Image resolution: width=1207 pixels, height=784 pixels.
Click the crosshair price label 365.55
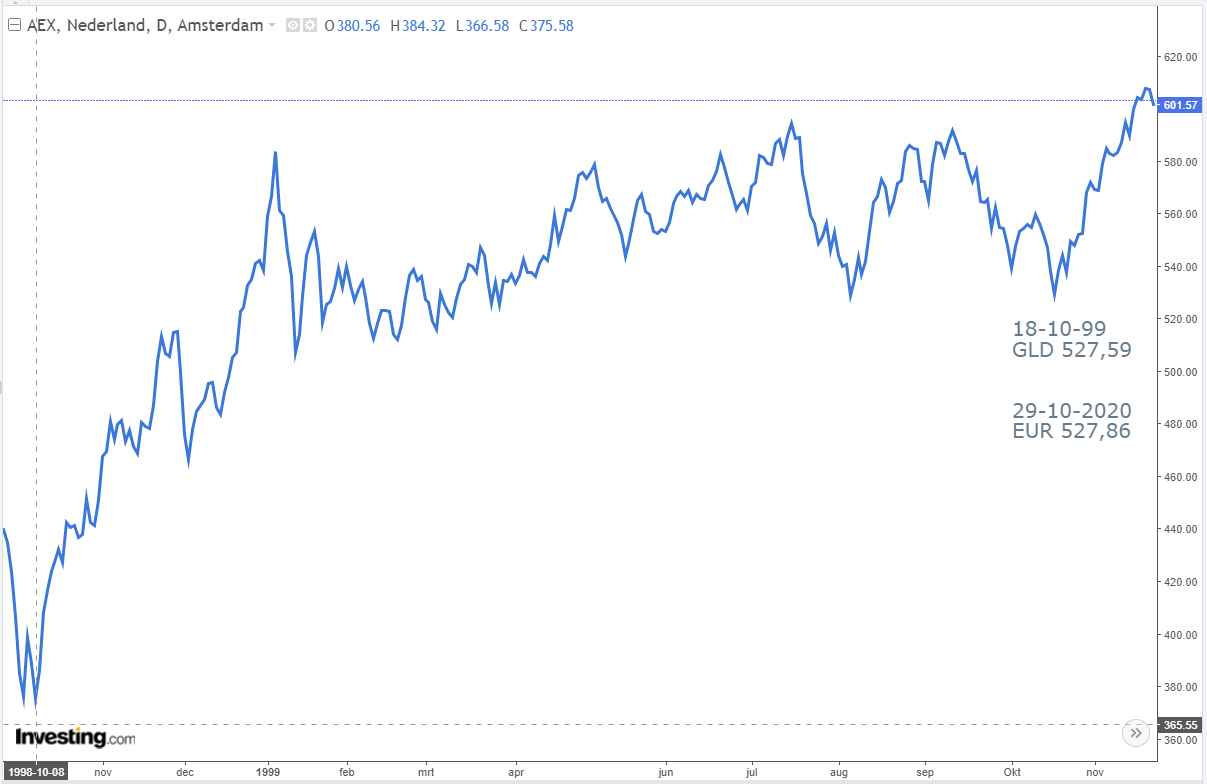coord(1181,724)
